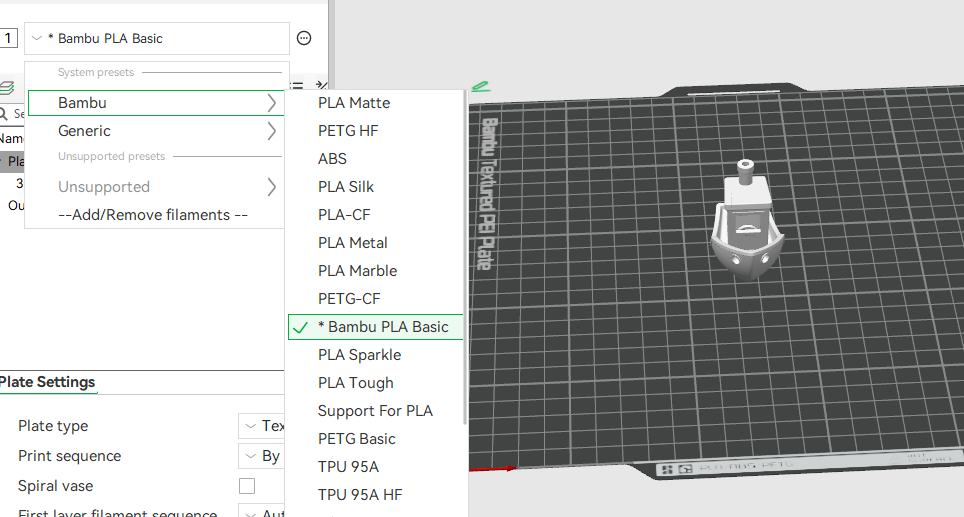Click the green pencil icon above the plate

pos(480,86)
